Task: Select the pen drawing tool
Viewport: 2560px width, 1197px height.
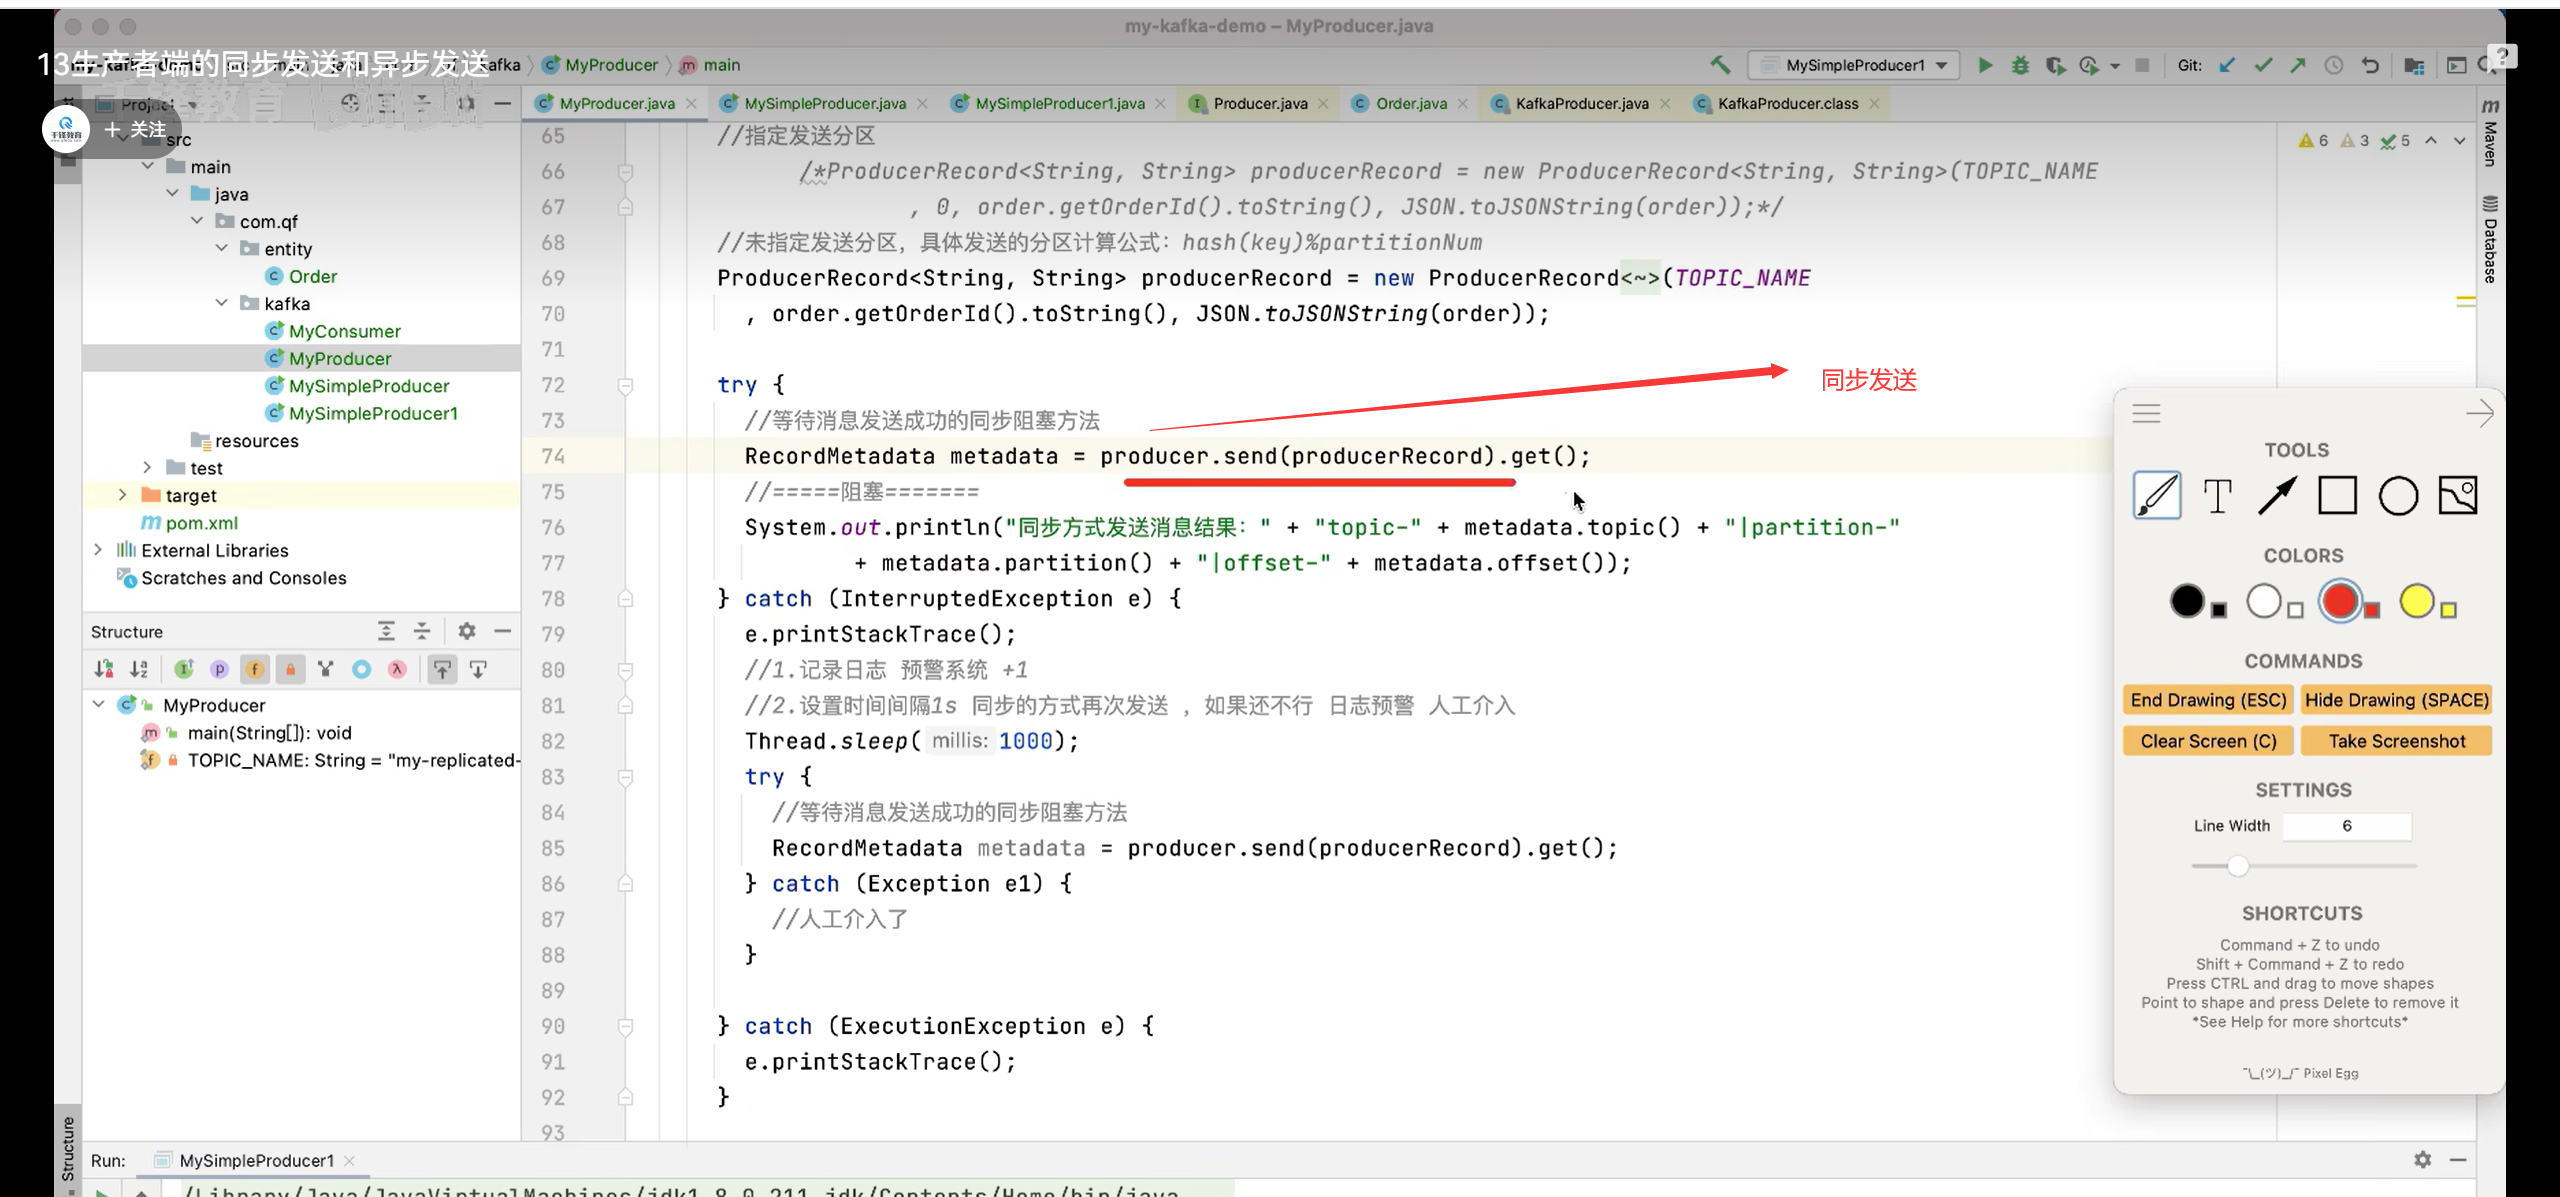Action: pos(2156,495)
